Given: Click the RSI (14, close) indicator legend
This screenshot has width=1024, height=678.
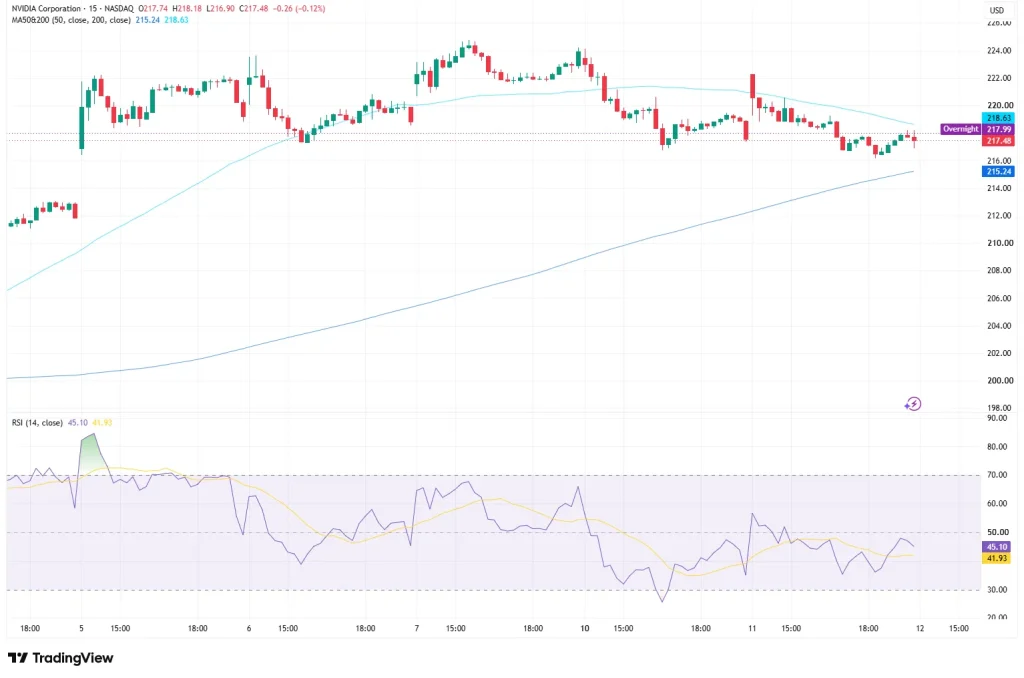Looking at the screenshot, I should pyautogui.click(x=37, y=423).
